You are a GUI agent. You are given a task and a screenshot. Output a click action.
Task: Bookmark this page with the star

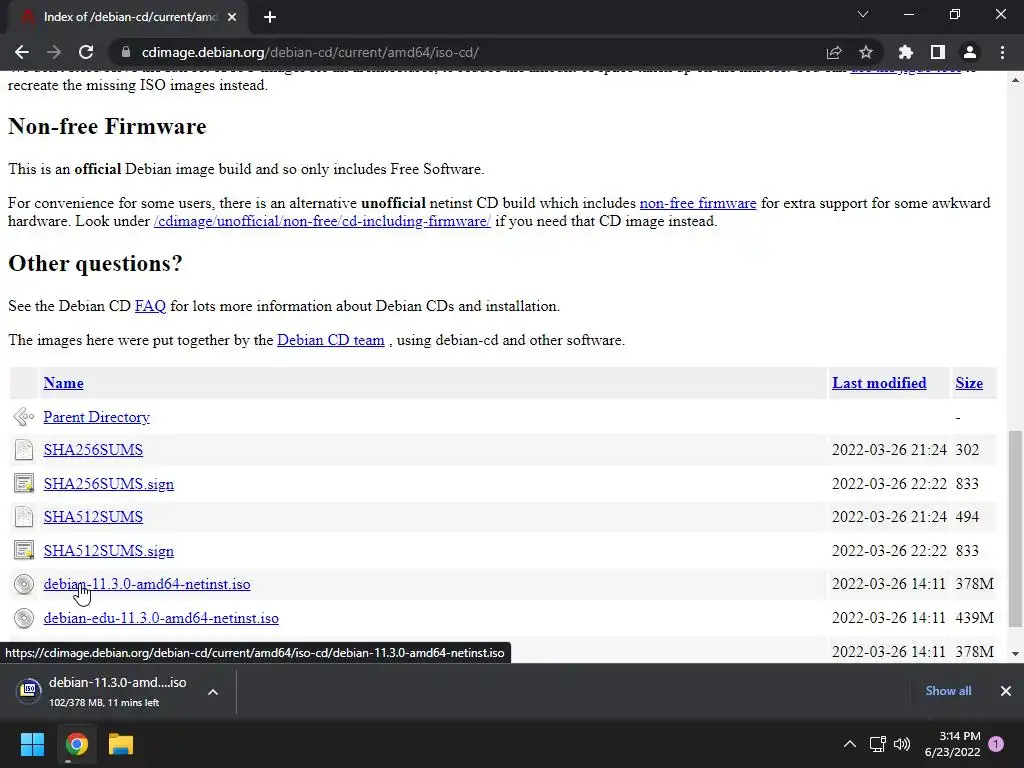click(866, 52)
